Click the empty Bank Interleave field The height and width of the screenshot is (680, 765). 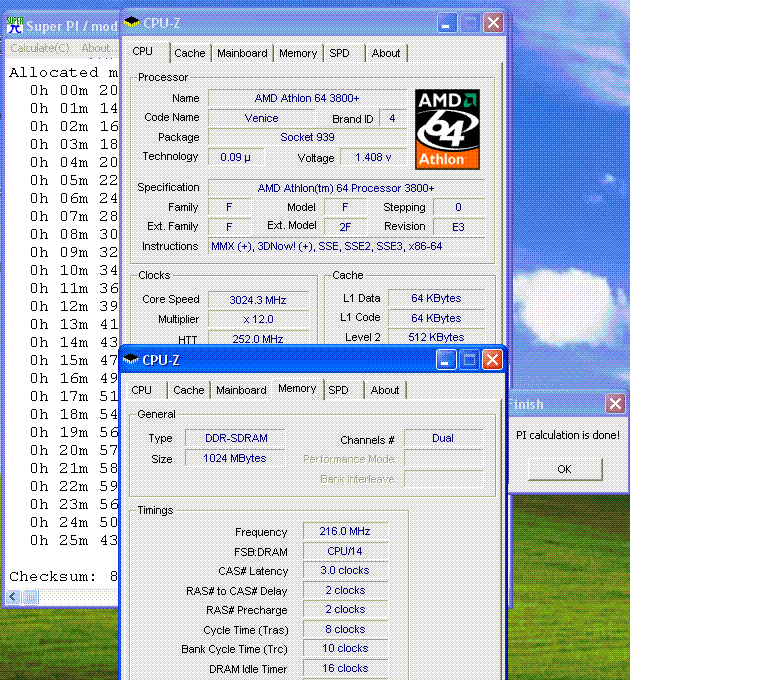(x=443, y=479)
